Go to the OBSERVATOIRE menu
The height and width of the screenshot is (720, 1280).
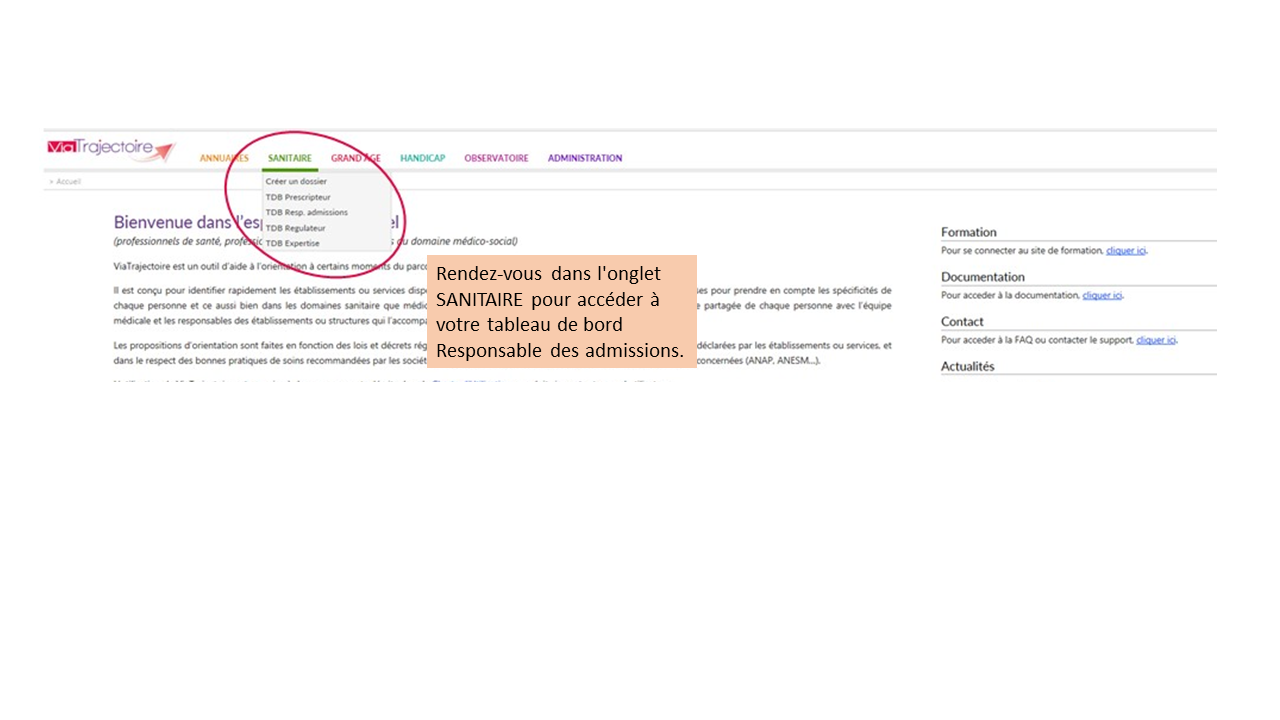click(496, 158)
